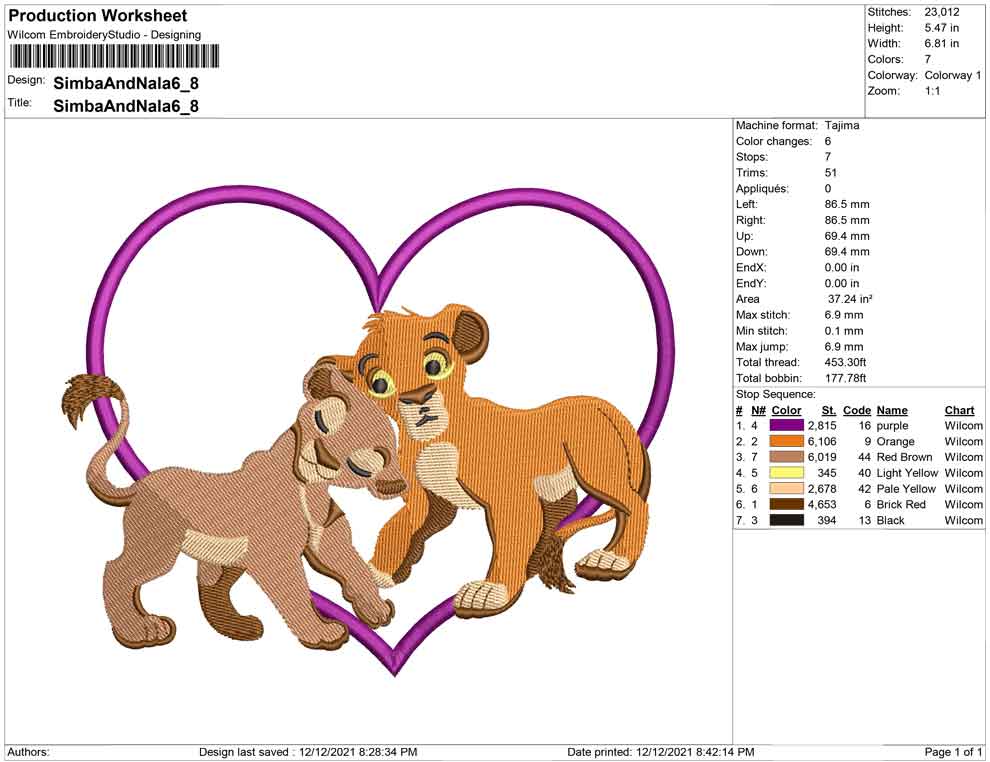This screenshot has width=990, height=762.
Task: Click the 'Code' column header
Action: click(857, 410)
